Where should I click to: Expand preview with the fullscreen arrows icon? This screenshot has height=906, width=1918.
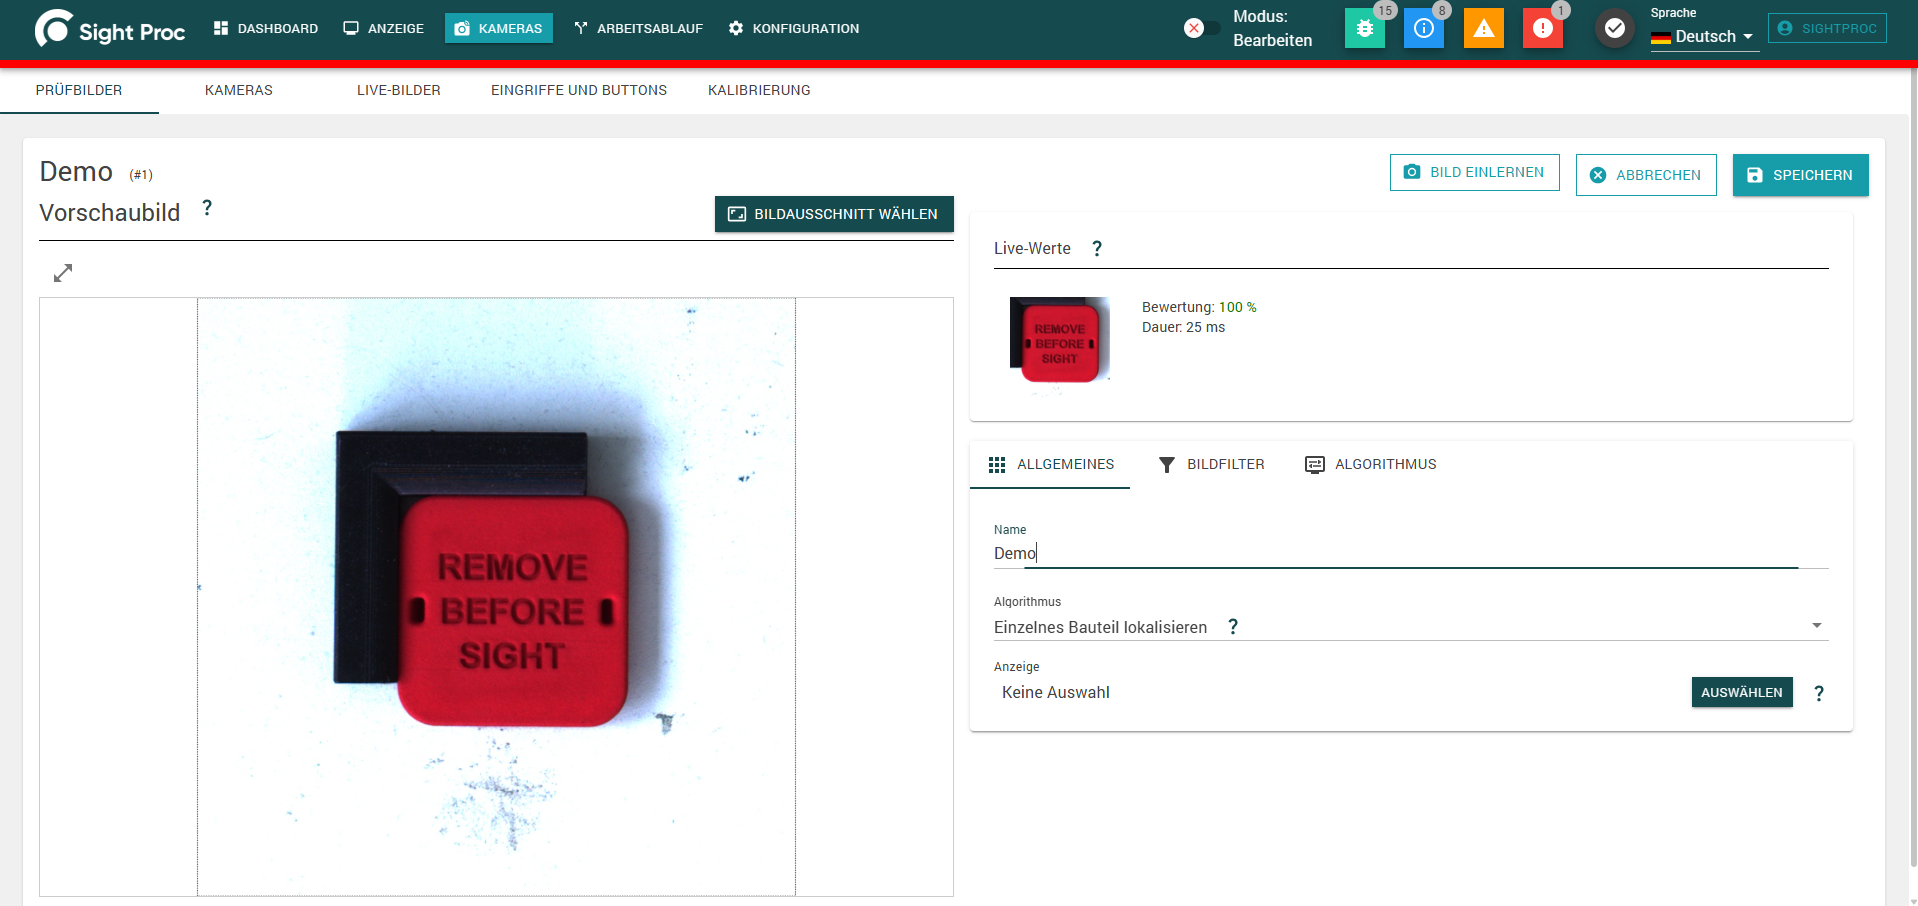pyautogui.click(x=63, y=272)
